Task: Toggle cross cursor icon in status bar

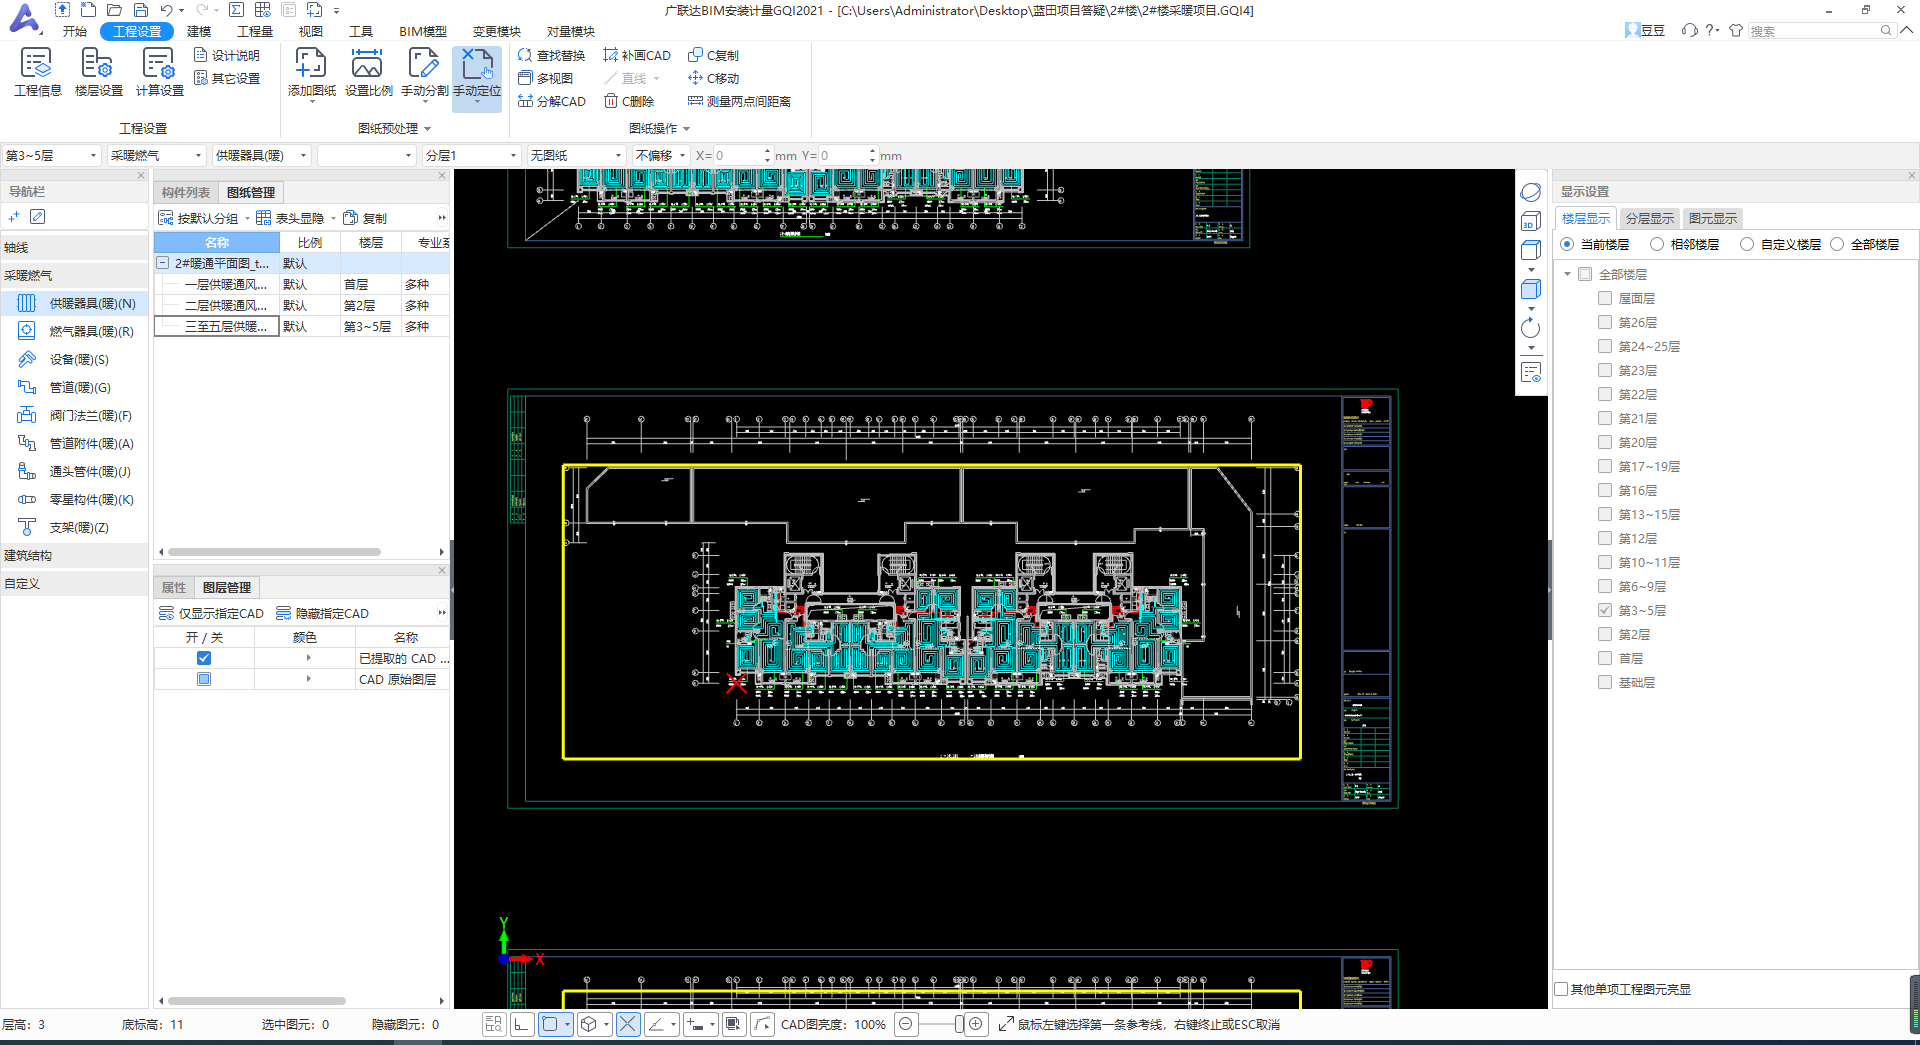Action: tap(628, 1024)
